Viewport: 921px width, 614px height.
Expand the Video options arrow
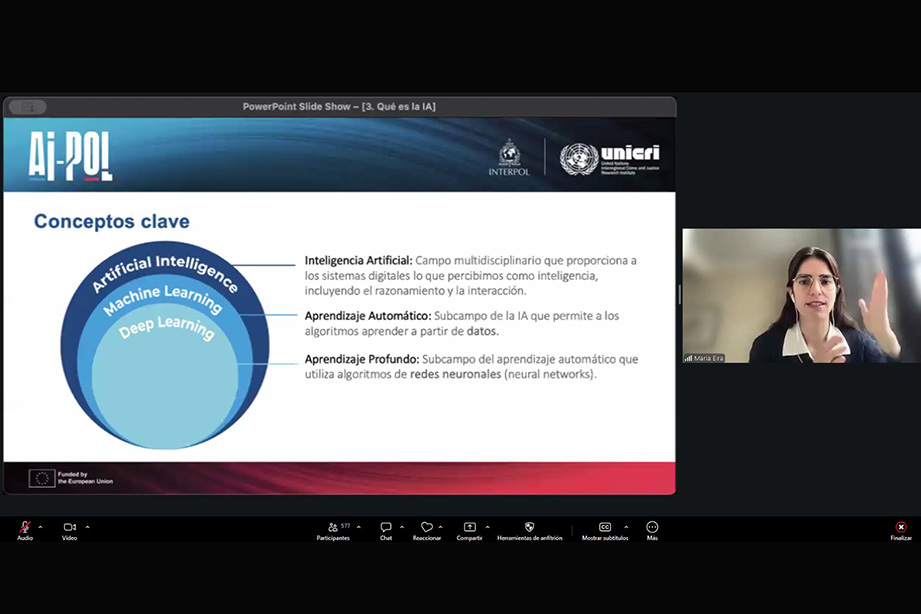(87, 527)
